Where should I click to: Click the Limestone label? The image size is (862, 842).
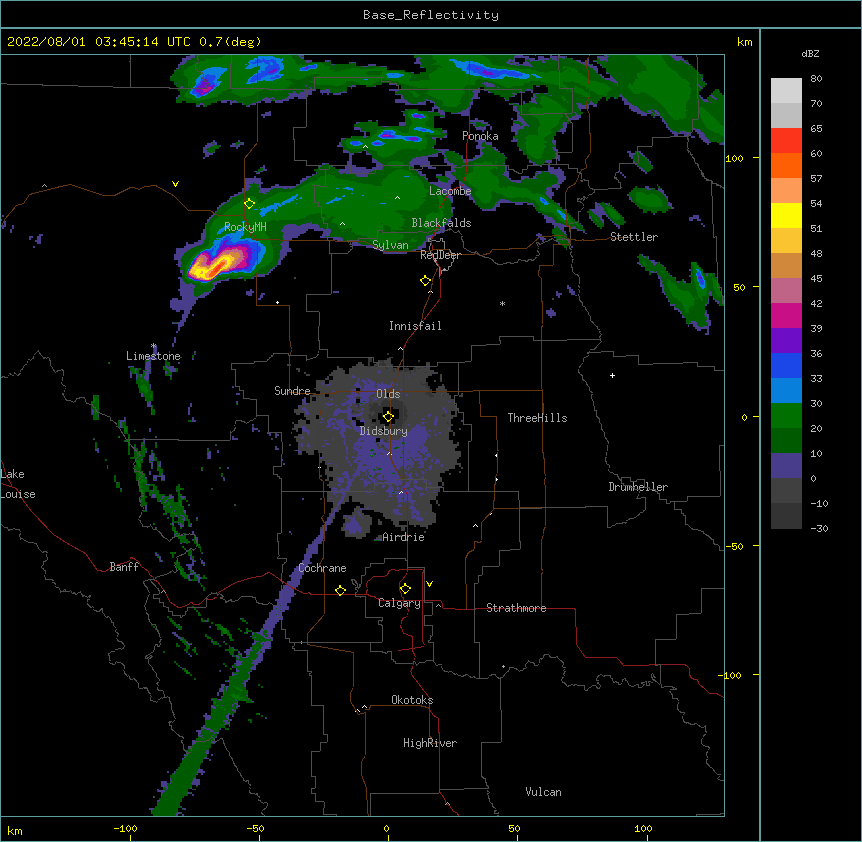pos(153,356)
